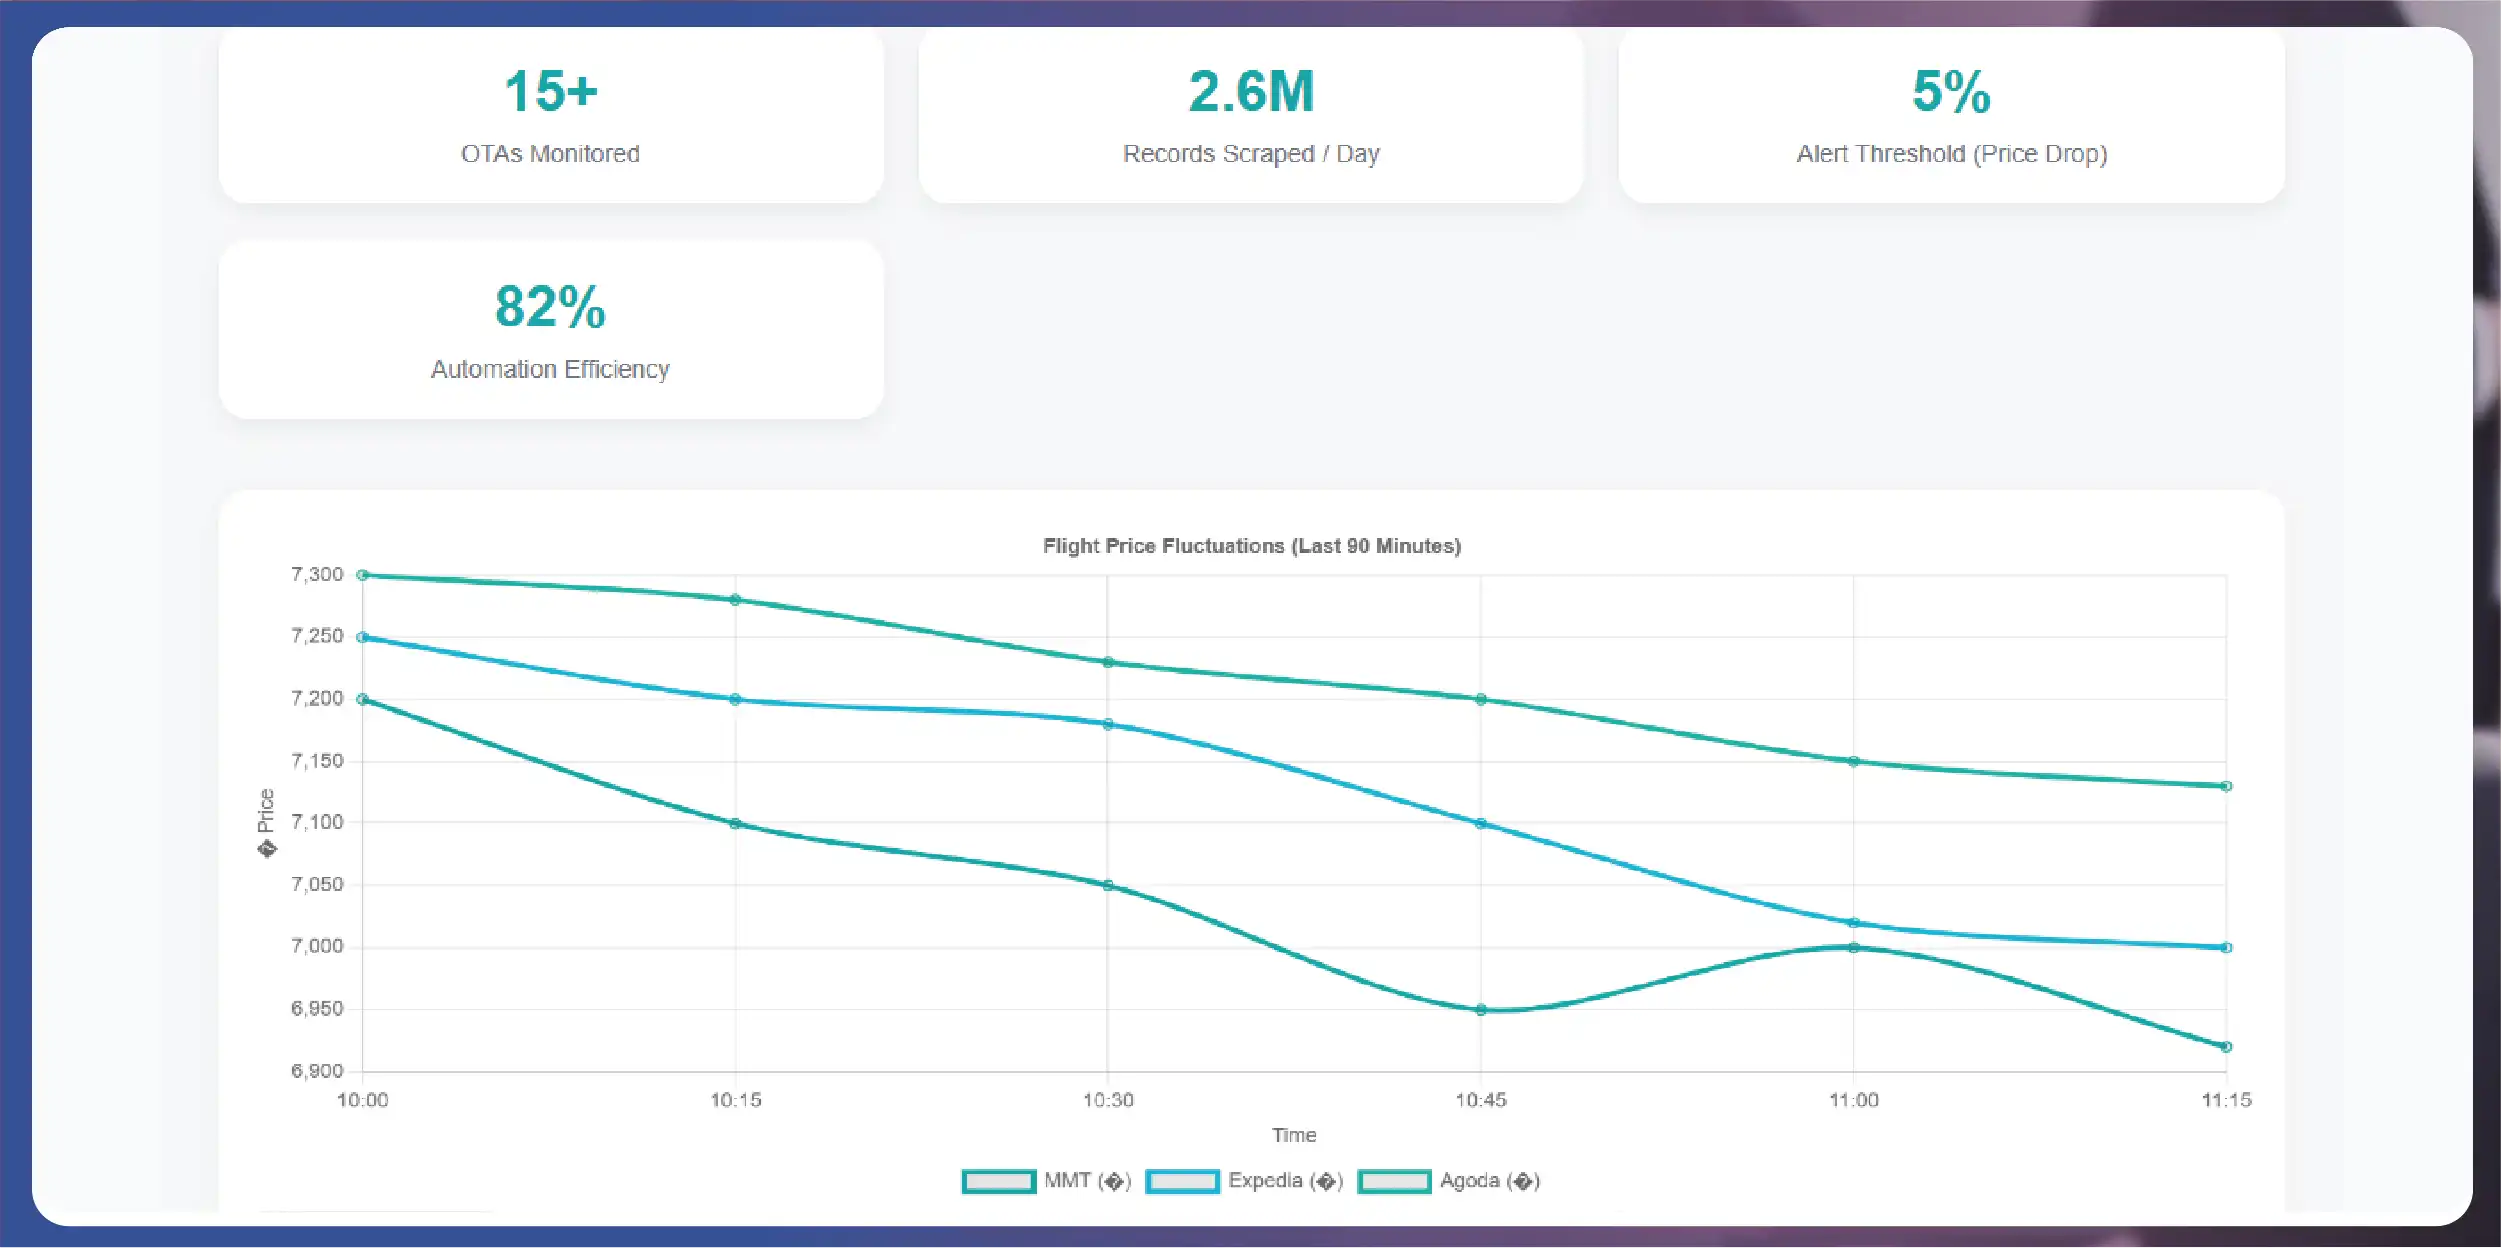Click the Expedia legend label text
This screenshot has height=1248, width=2501.
coord(1285,1181)
